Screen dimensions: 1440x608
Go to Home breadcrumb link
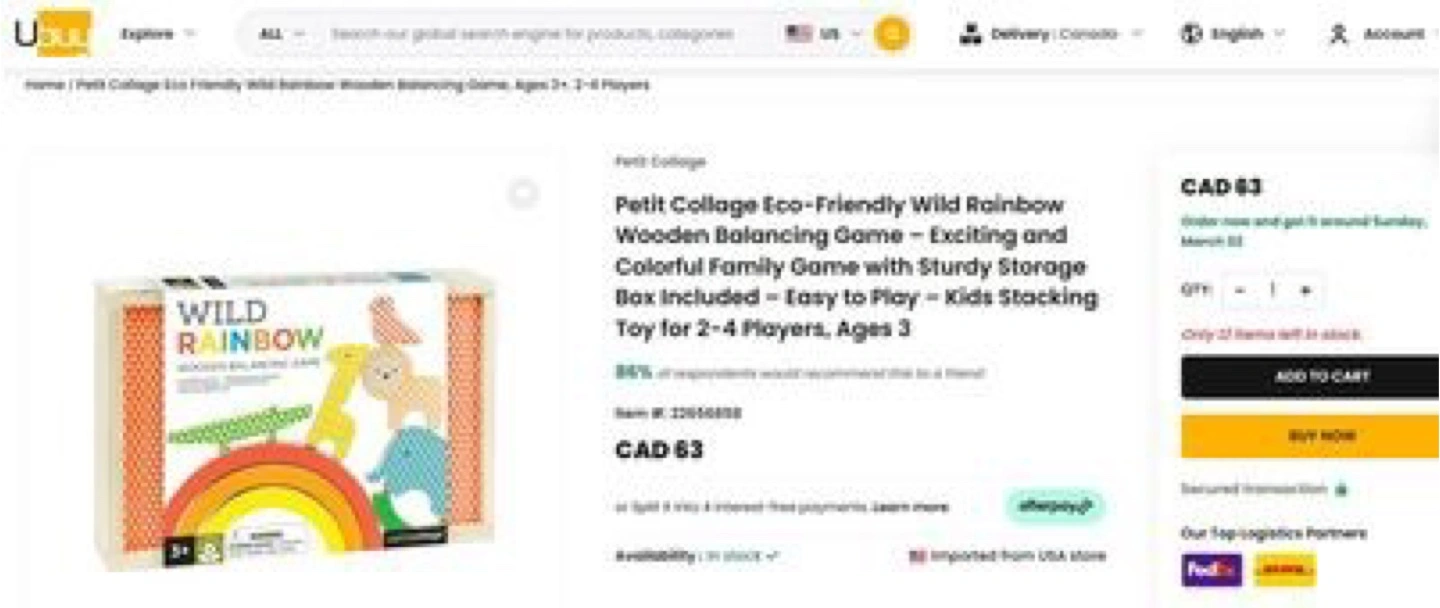tap(45, 85)
